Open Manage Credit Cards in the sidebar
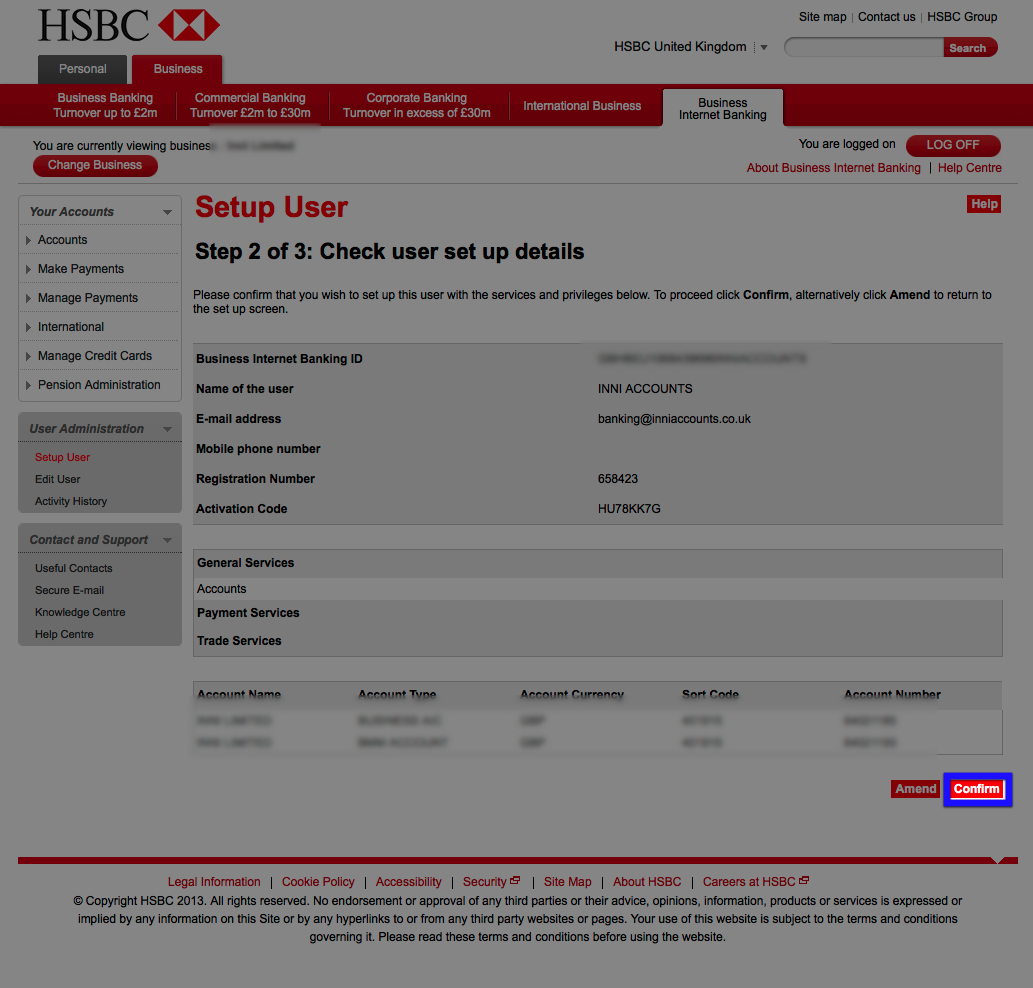 [95, 356]
